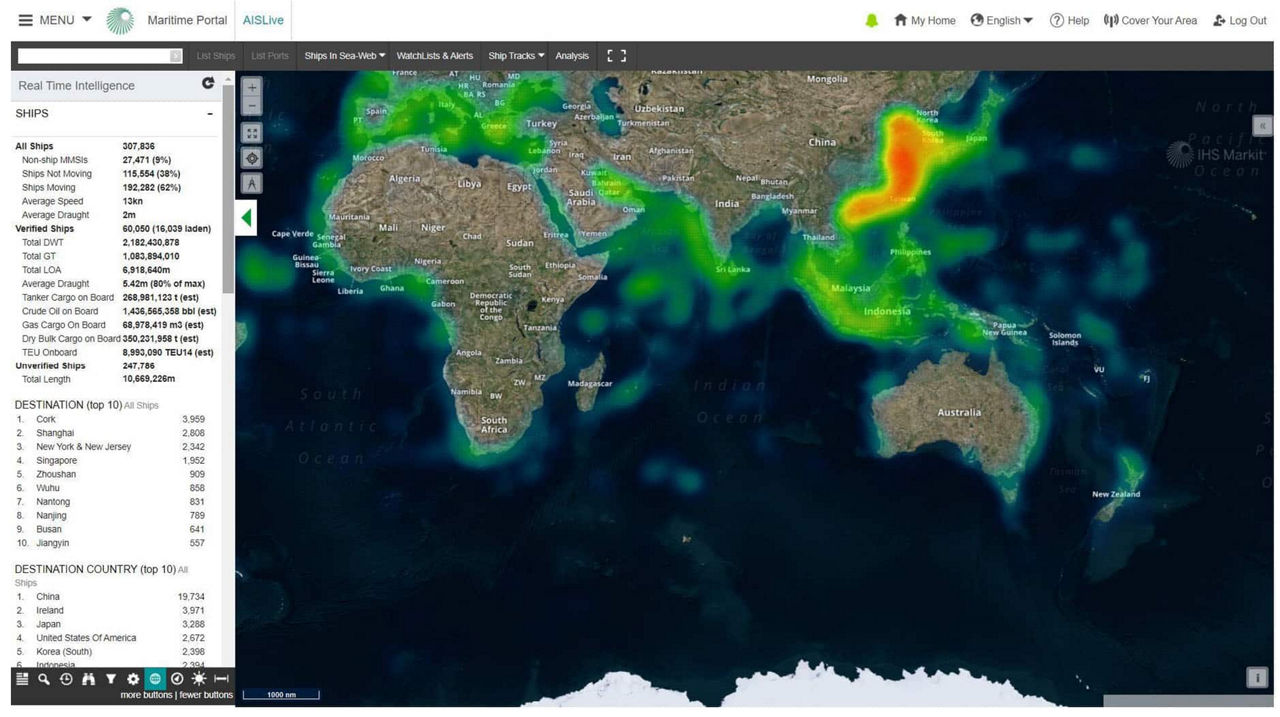Open the WatchLists & Alerts menu

click(435, 56)
